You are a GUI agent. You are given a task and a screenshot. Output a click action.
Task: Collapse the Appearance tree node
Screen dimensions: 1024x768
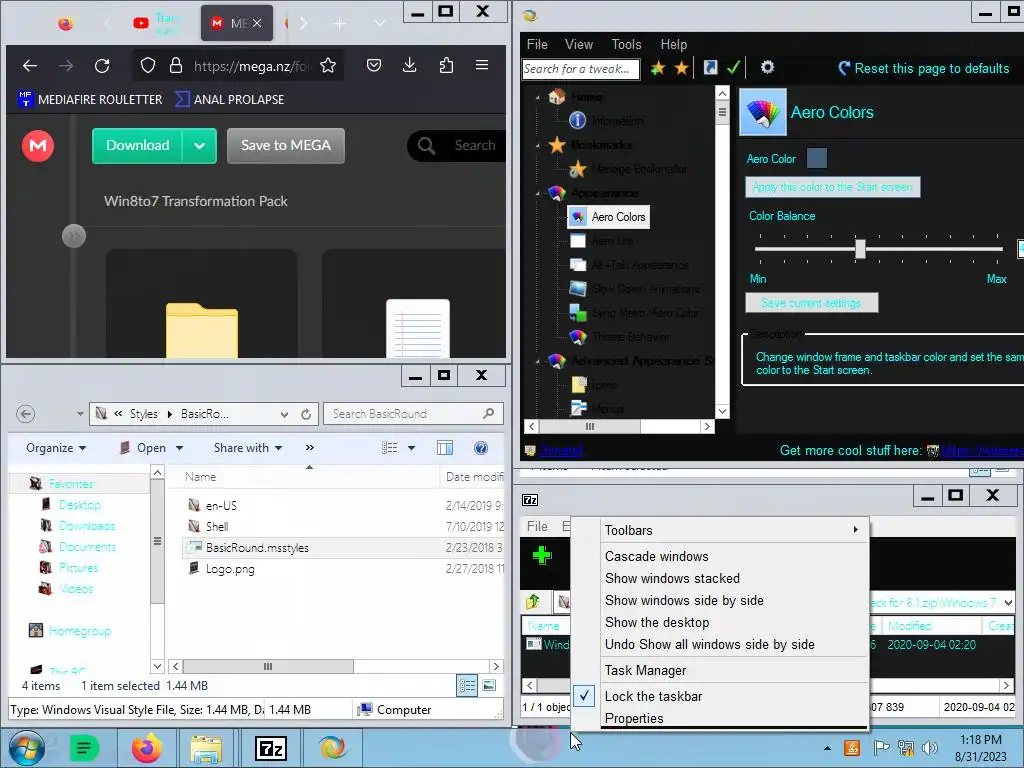539,193
